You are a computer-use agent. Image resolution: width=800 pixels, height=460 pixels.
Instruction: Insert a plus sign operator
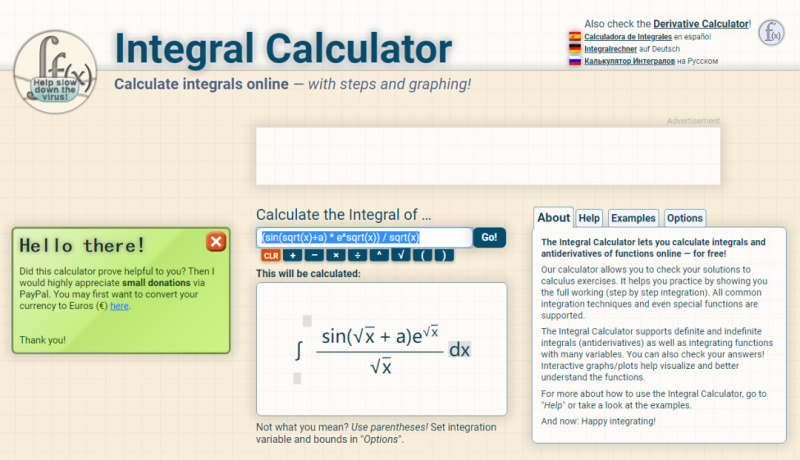coord(292,255)
